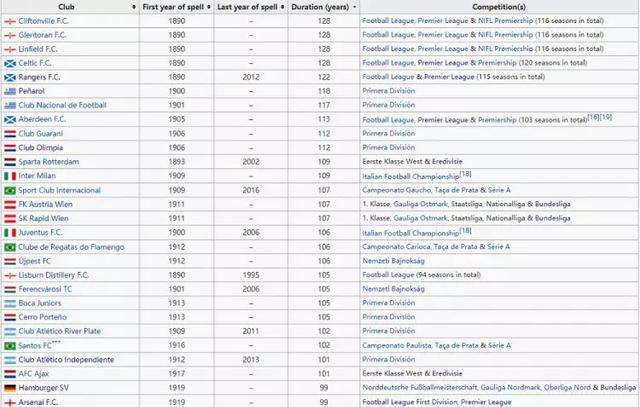Open Campeonato Carioca competition link
The image size is (640, 407).
pos(396,247)
